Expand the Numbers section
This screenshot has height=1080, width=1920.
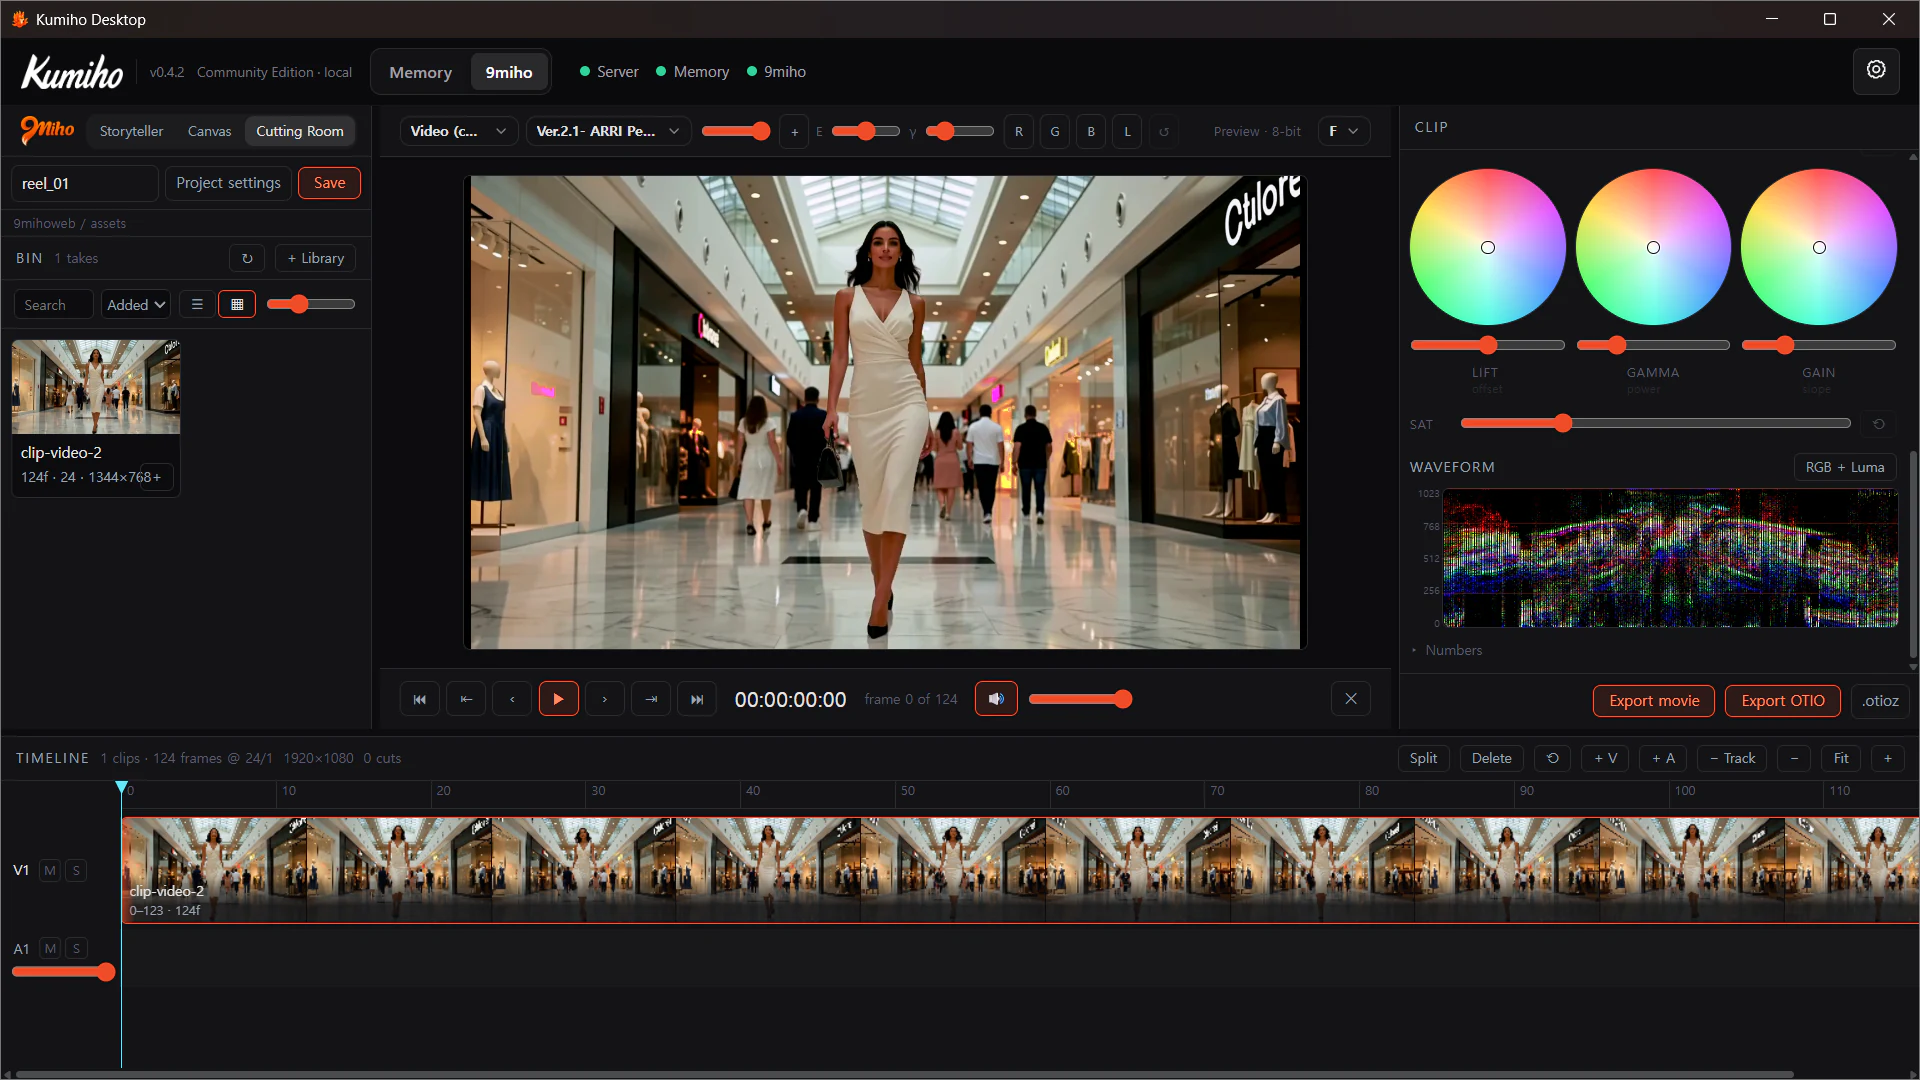(x=1447, y=650)
